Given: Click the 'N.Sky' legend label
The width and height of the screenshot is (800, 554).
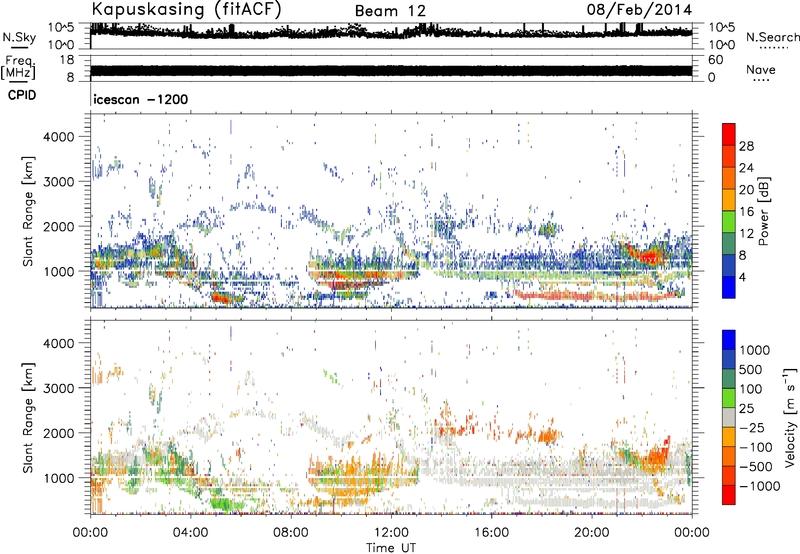Looking at the screenshot, I should (x=19, y=37).
